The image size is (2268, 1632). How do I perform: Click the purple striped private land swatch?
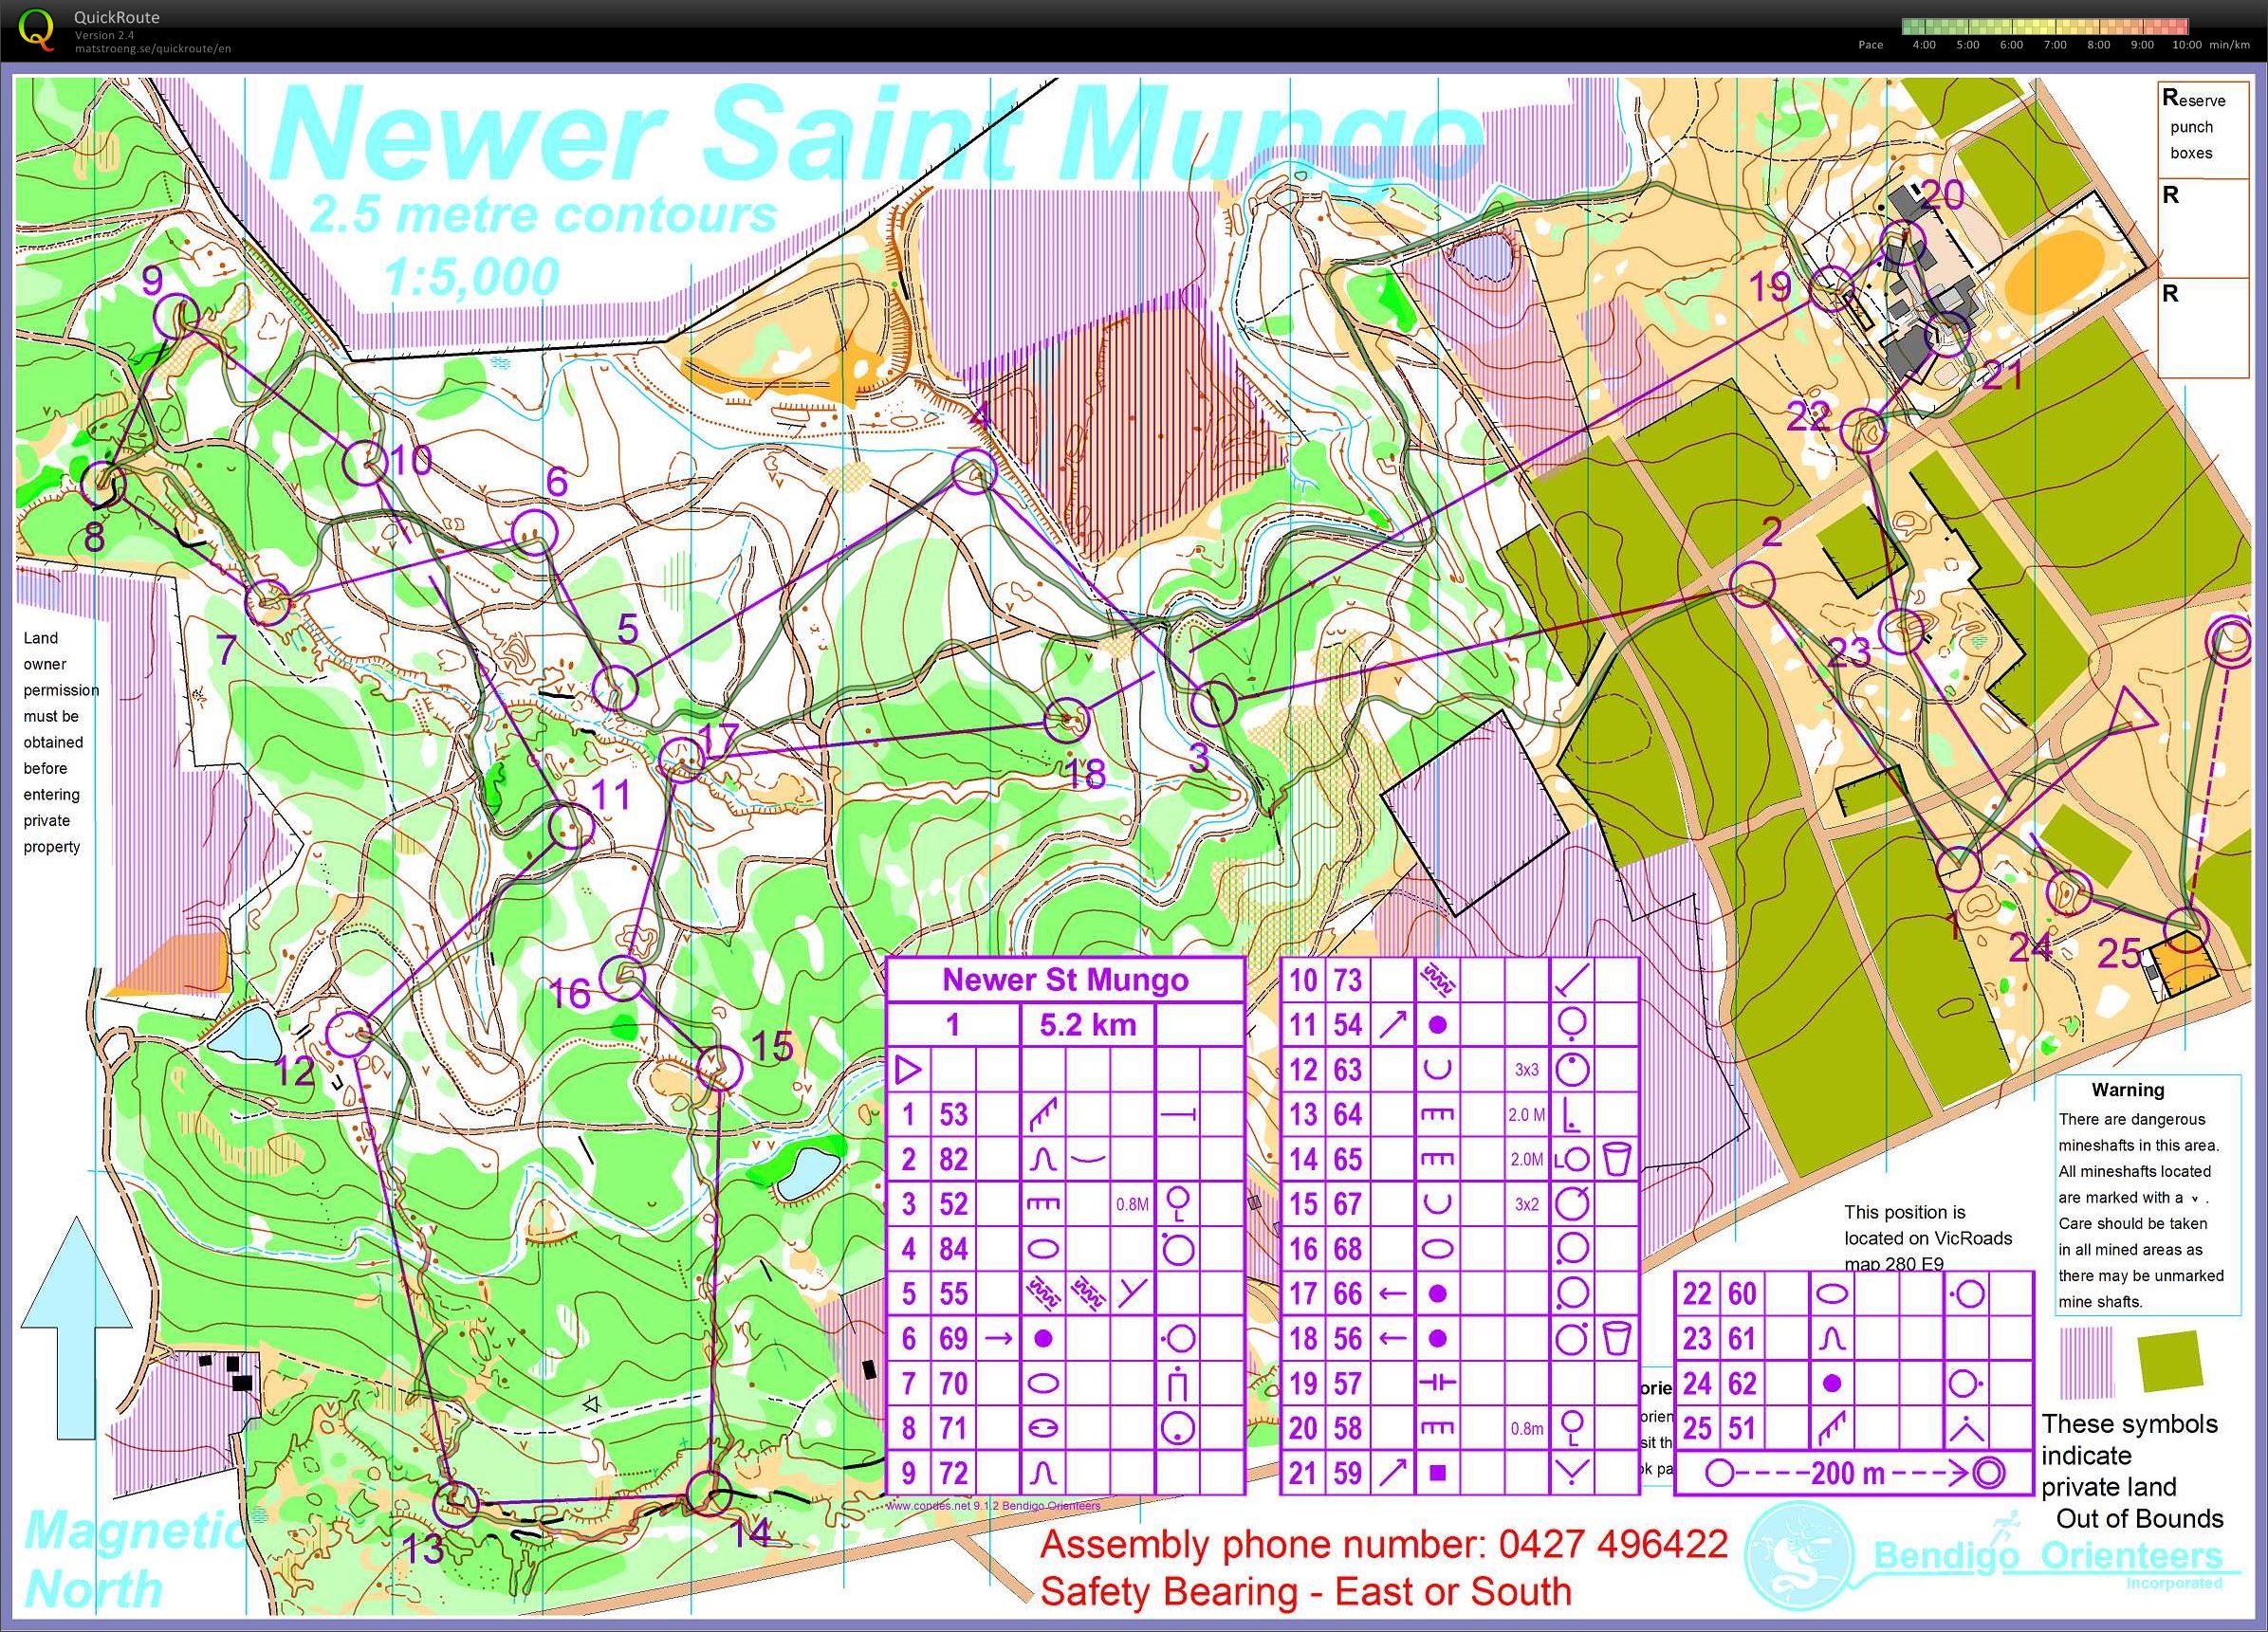(x=2086, y=1361)
